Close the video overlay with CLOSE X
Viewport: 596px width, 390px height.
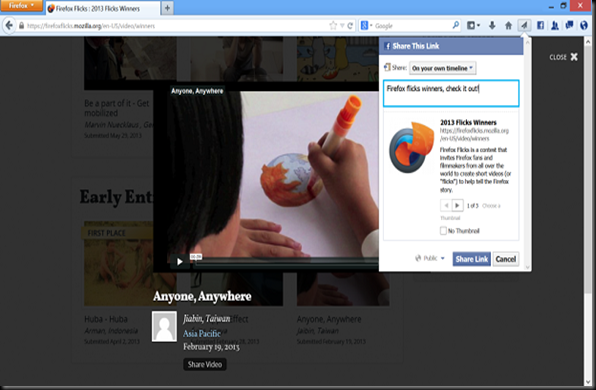click(564, 57)
